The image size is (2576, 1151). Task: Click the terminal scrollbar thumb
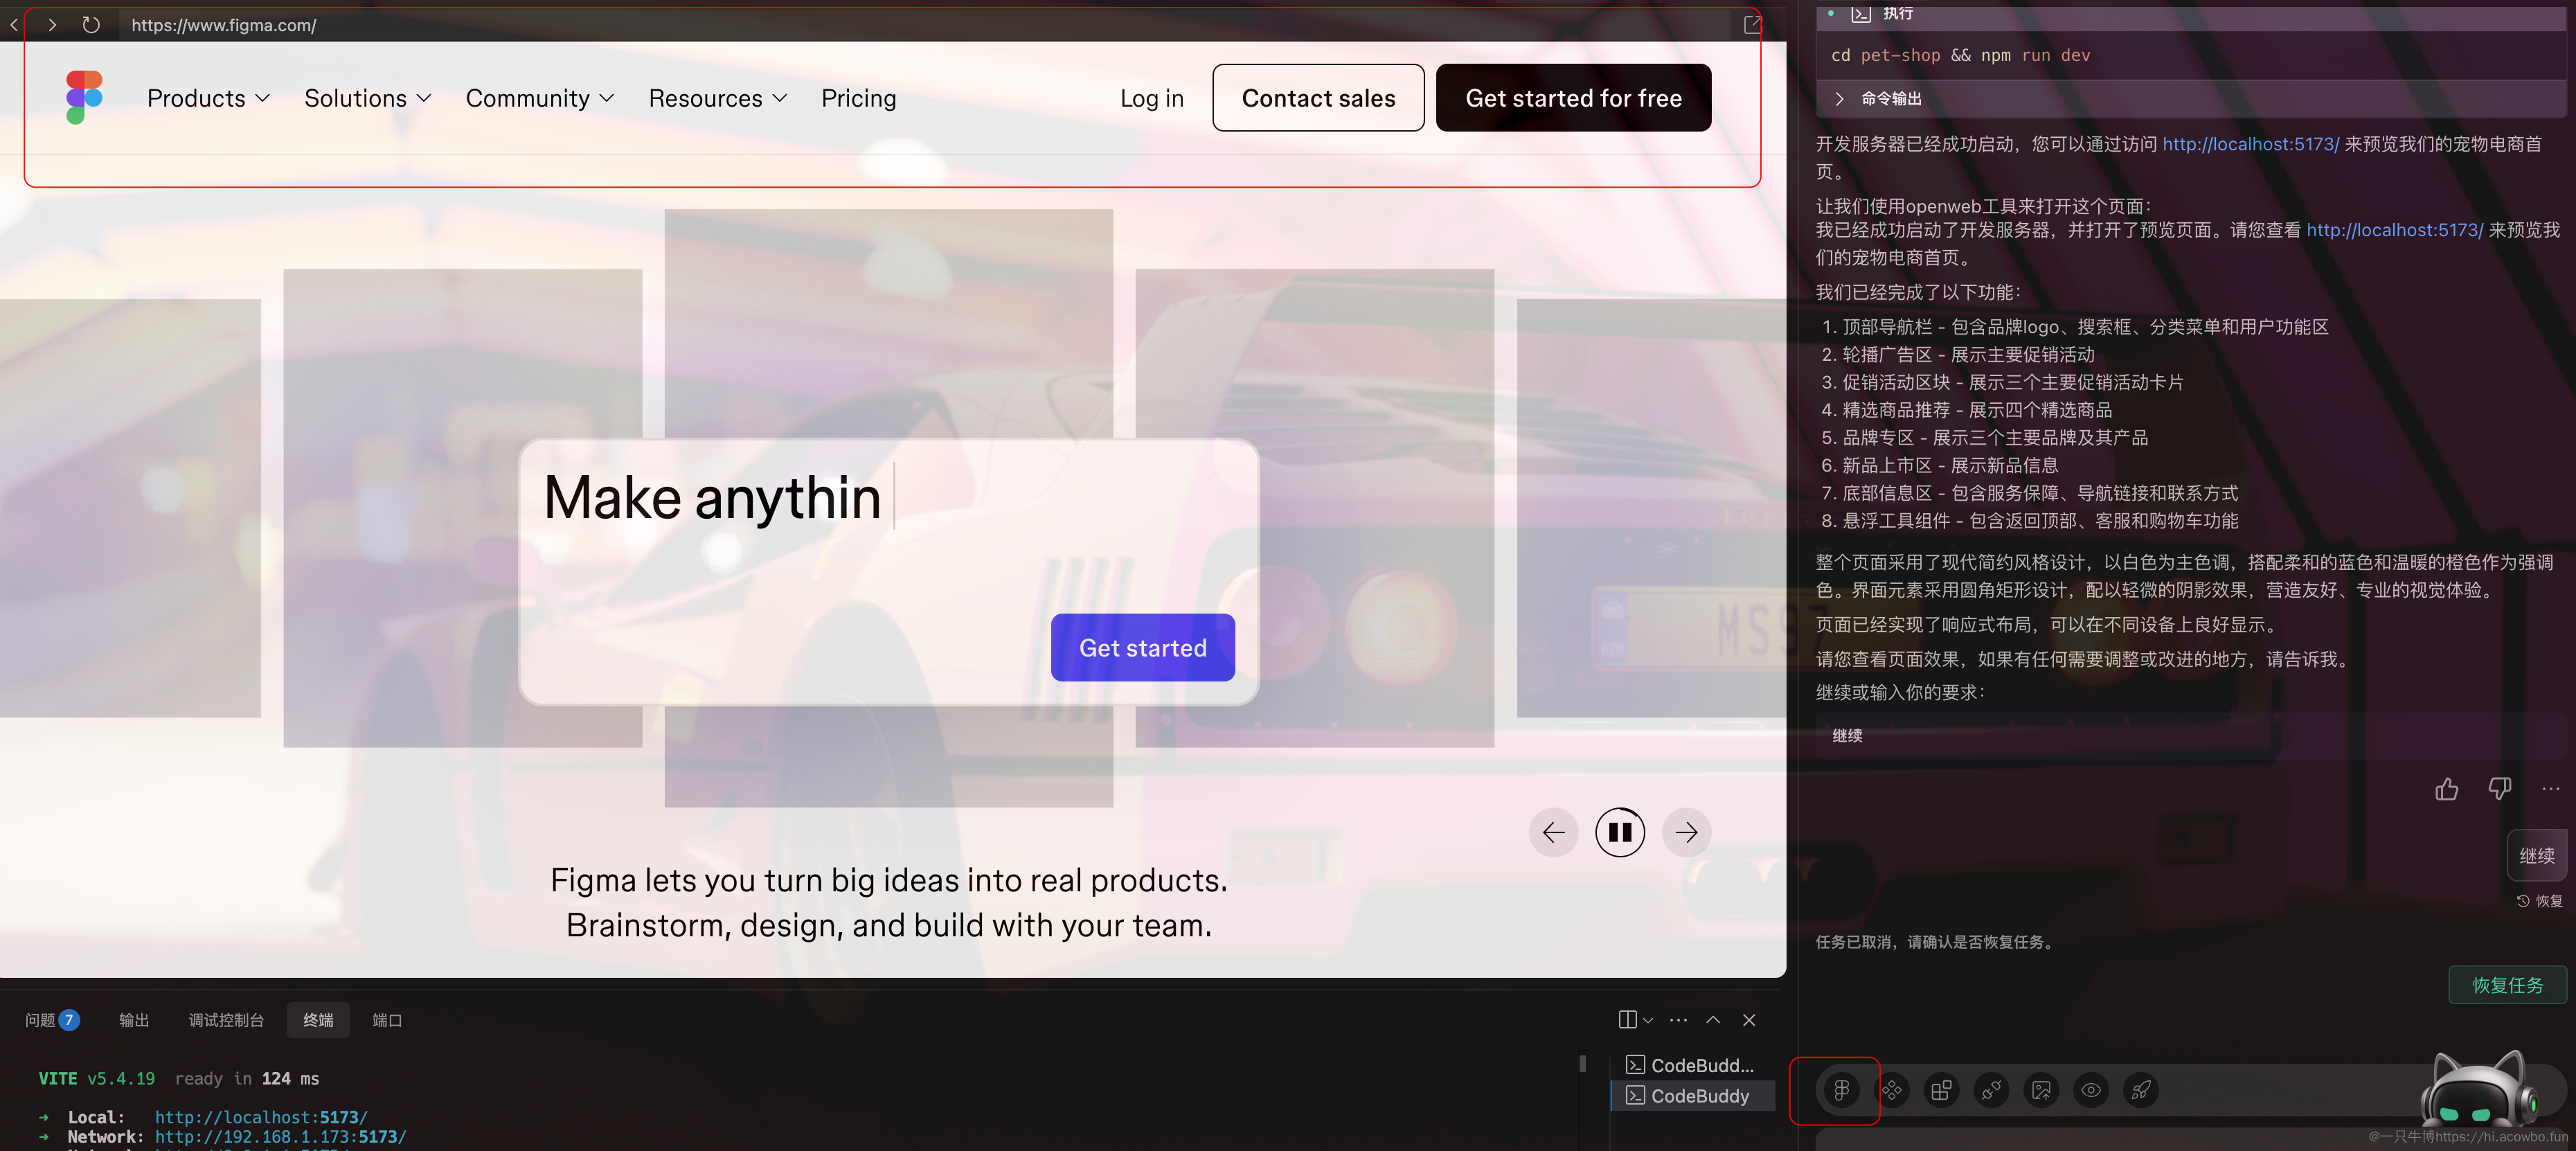tap(1582, 1063)
